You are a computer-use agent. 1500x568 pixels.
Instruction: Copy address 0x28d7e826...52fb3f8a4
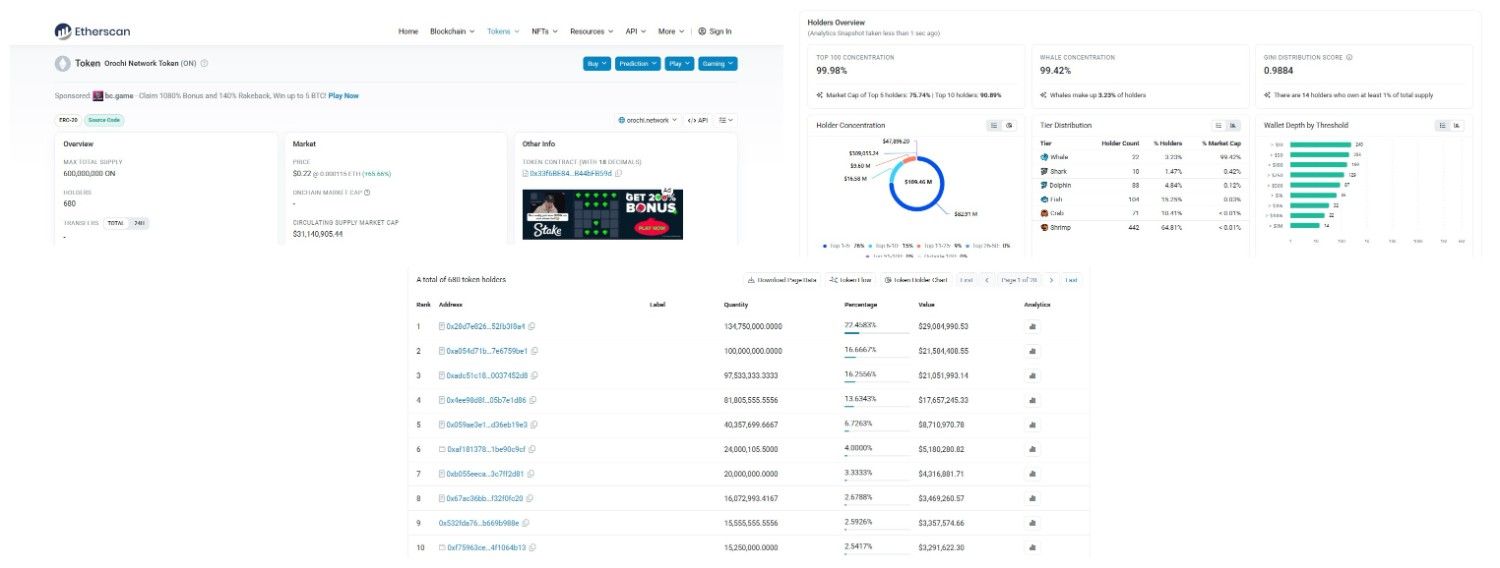[532, 326]
